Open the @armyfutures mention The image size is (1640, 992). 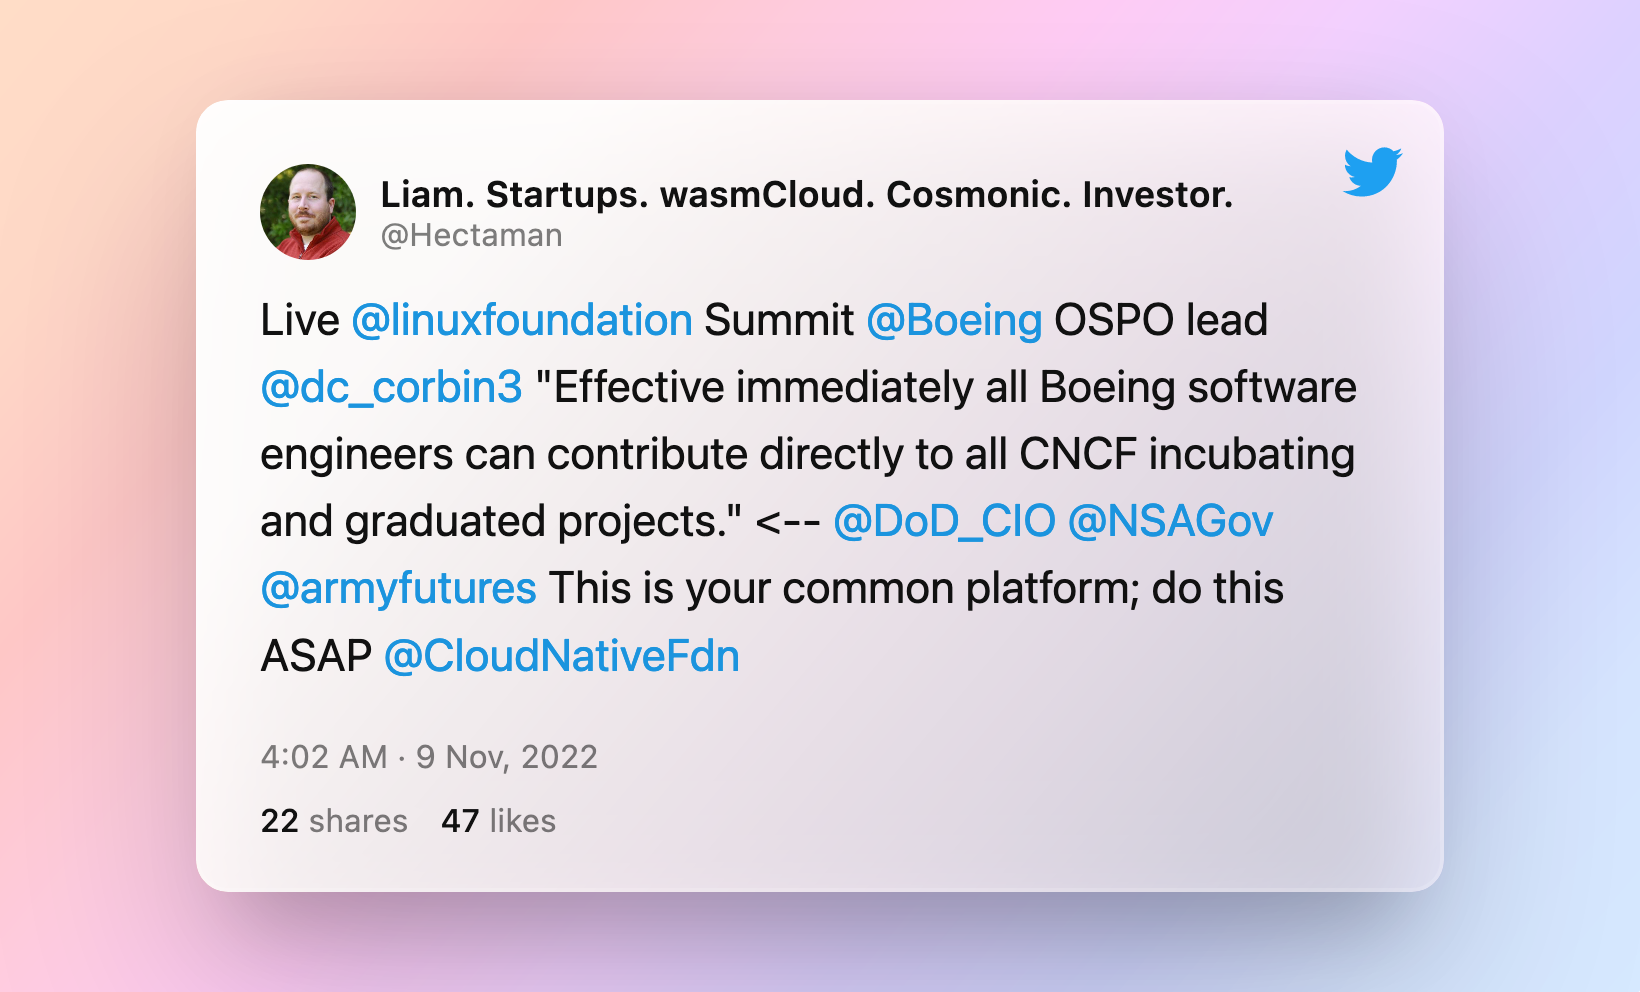(x=398, y=589)
